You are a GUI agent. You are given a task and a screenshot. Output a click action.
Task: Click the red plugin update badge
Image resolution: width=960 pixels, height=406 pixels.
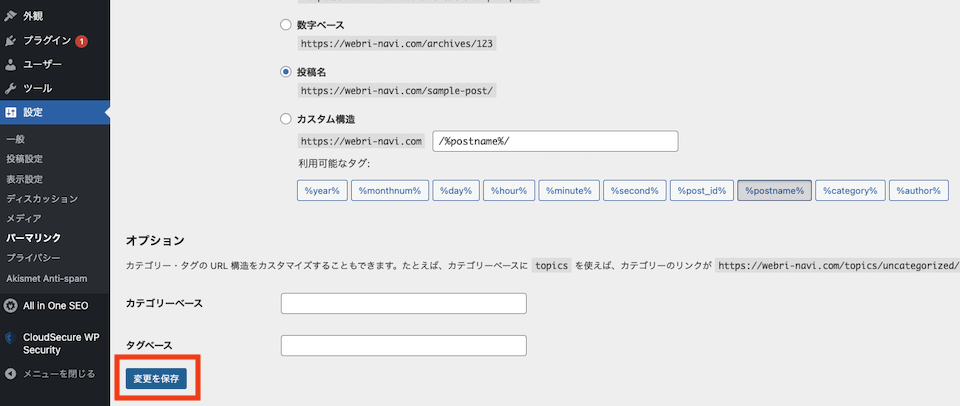coord(81,42)
